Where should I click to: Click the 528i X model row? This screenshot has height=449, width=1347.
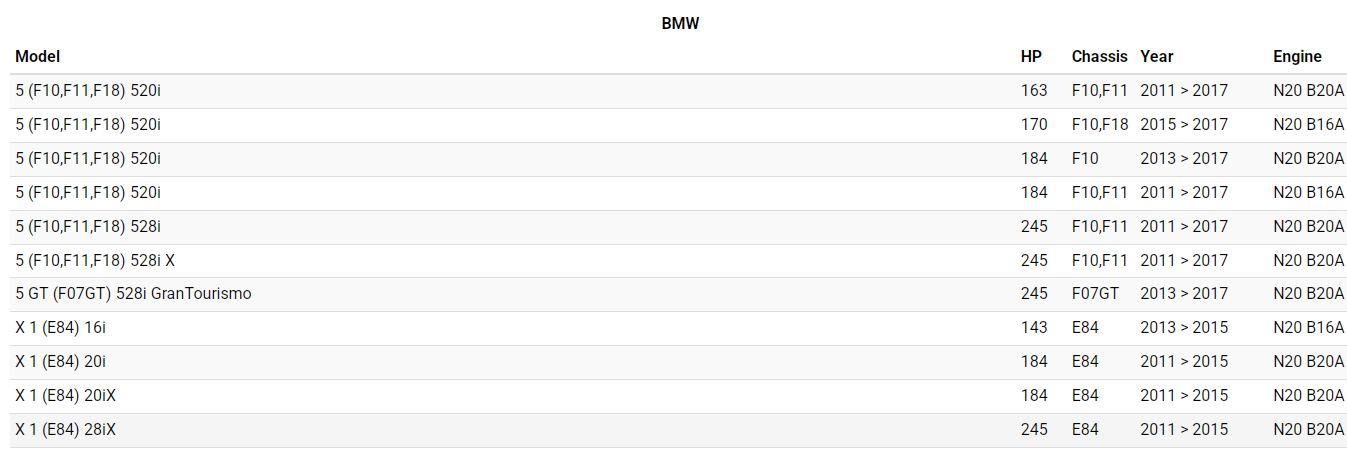(95, 261)
